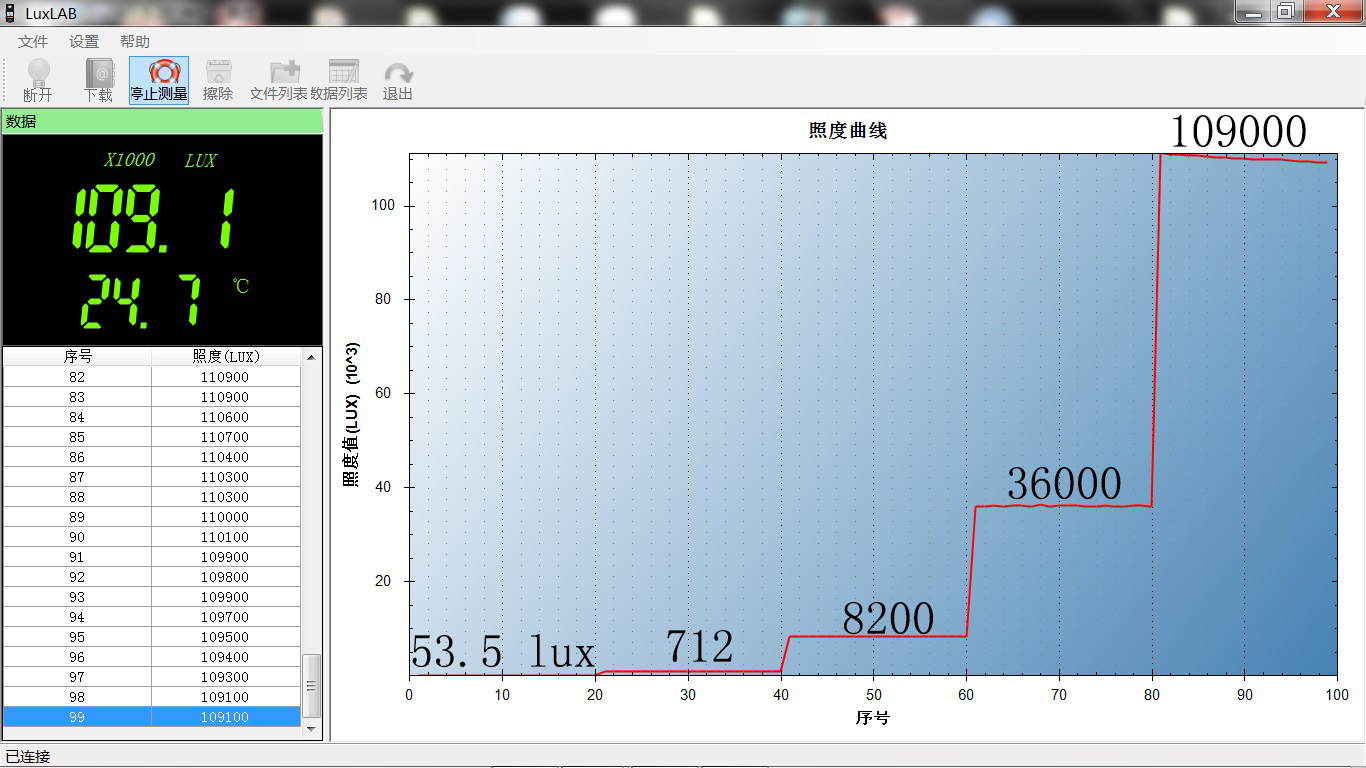Click the scrollbar beside the data list

tap(311, 686)
